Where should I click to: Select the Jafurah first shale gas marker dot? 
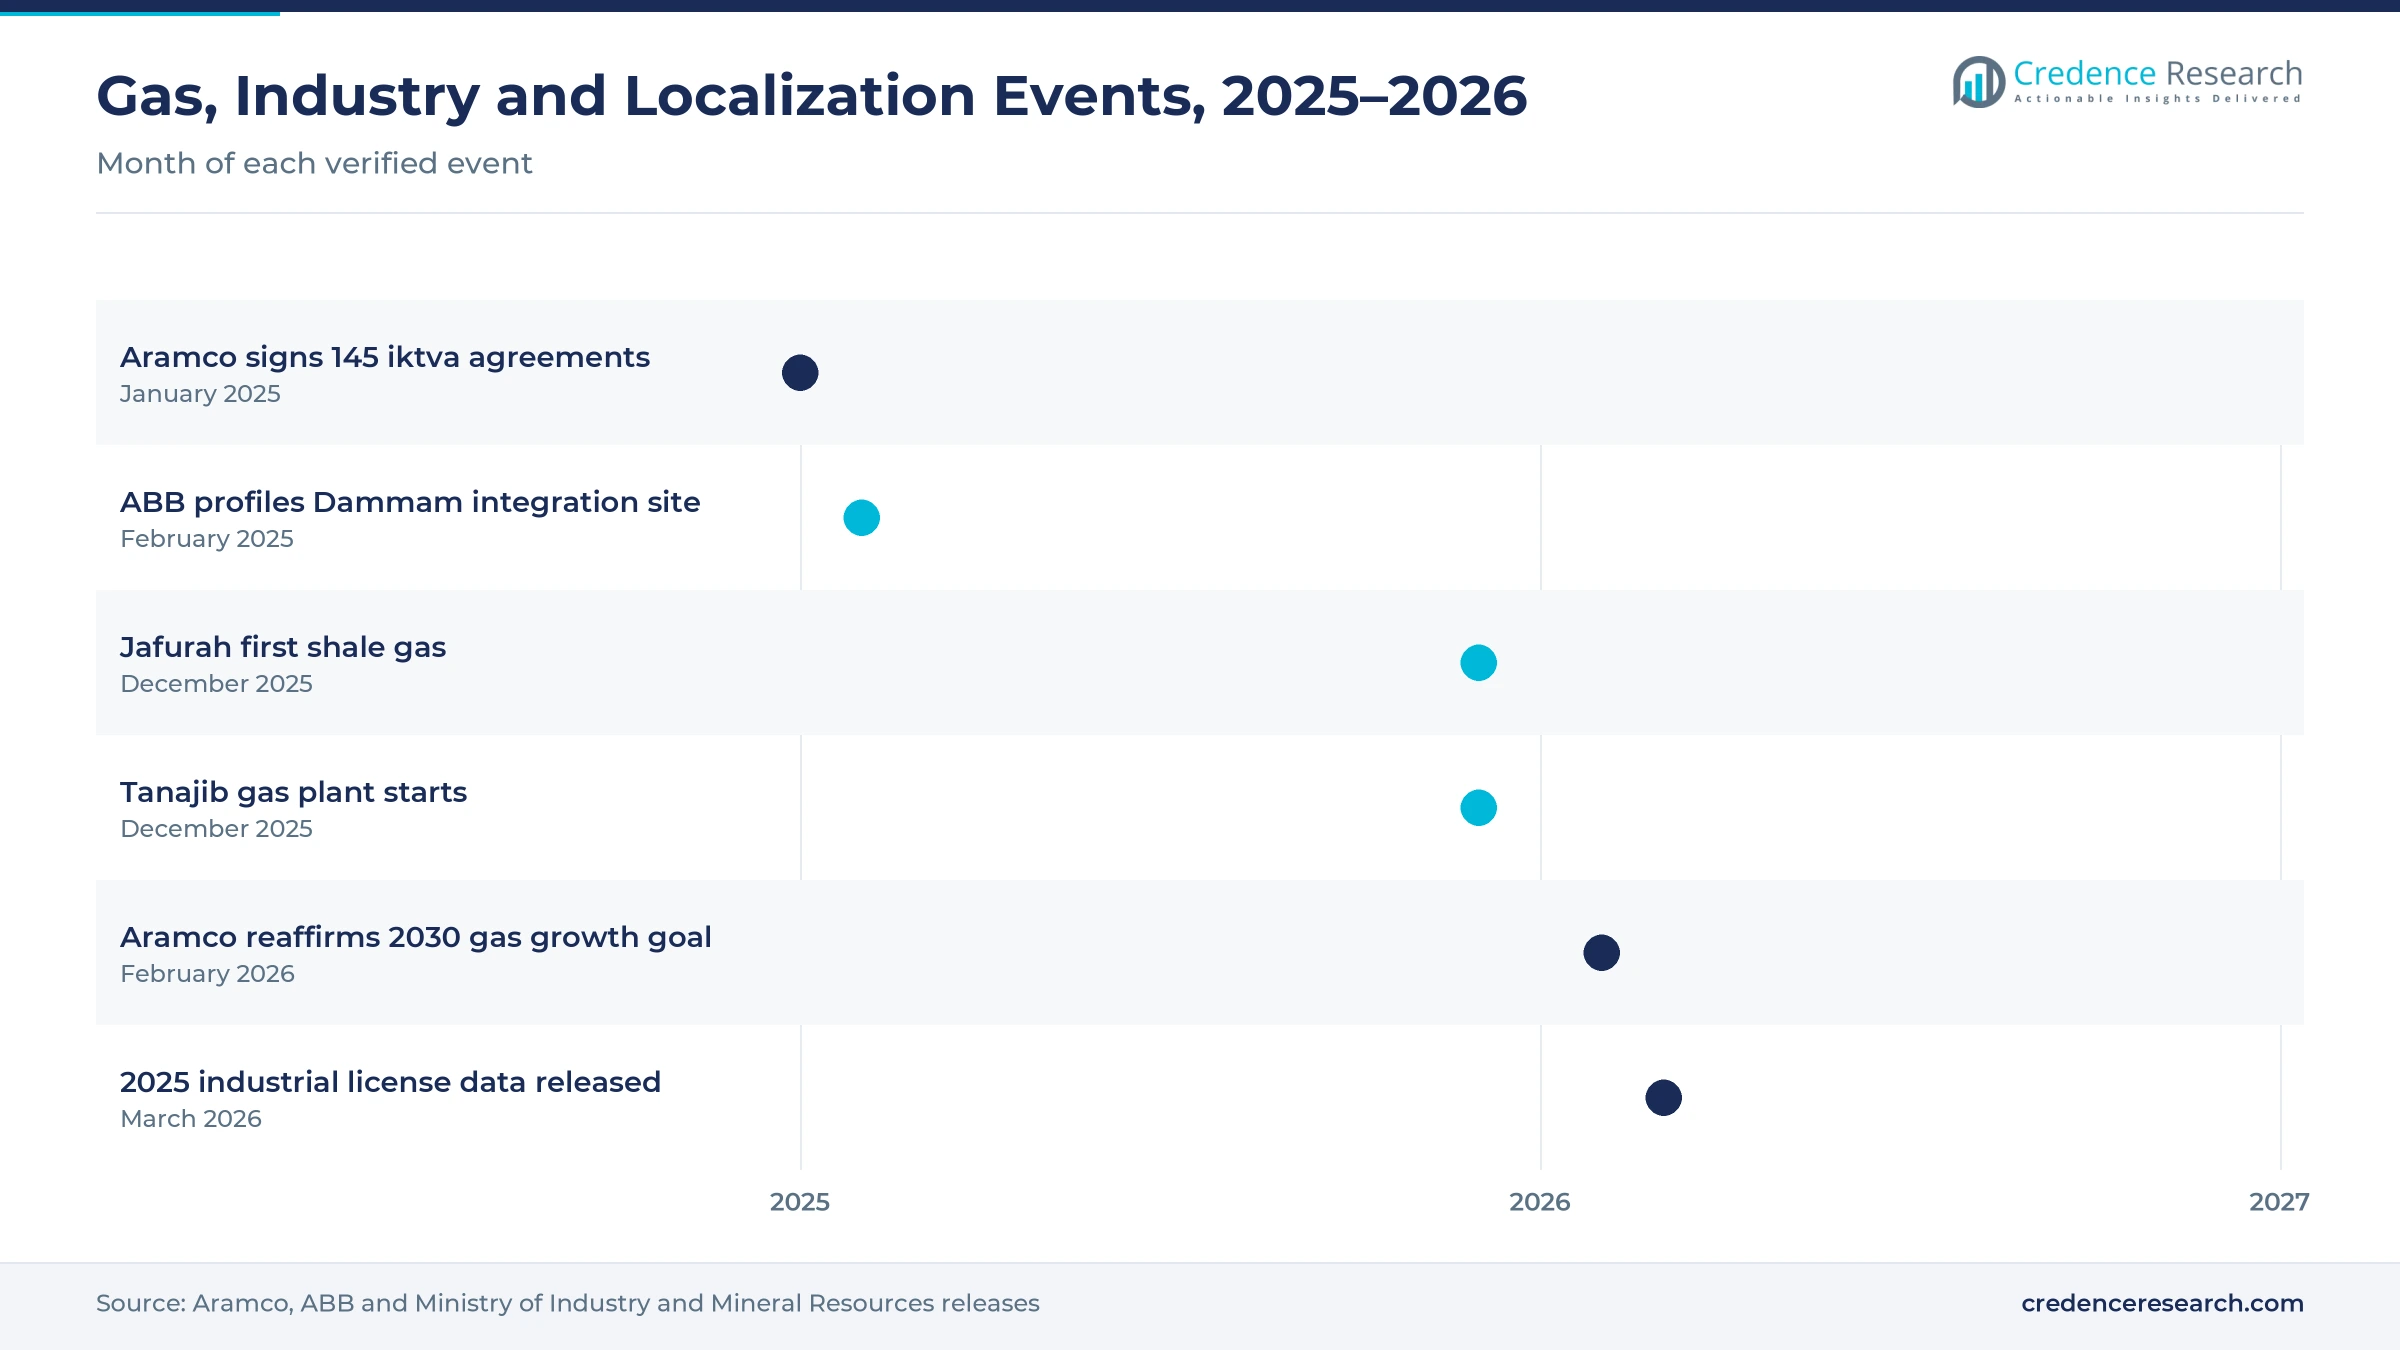(x=1478, y=663)
